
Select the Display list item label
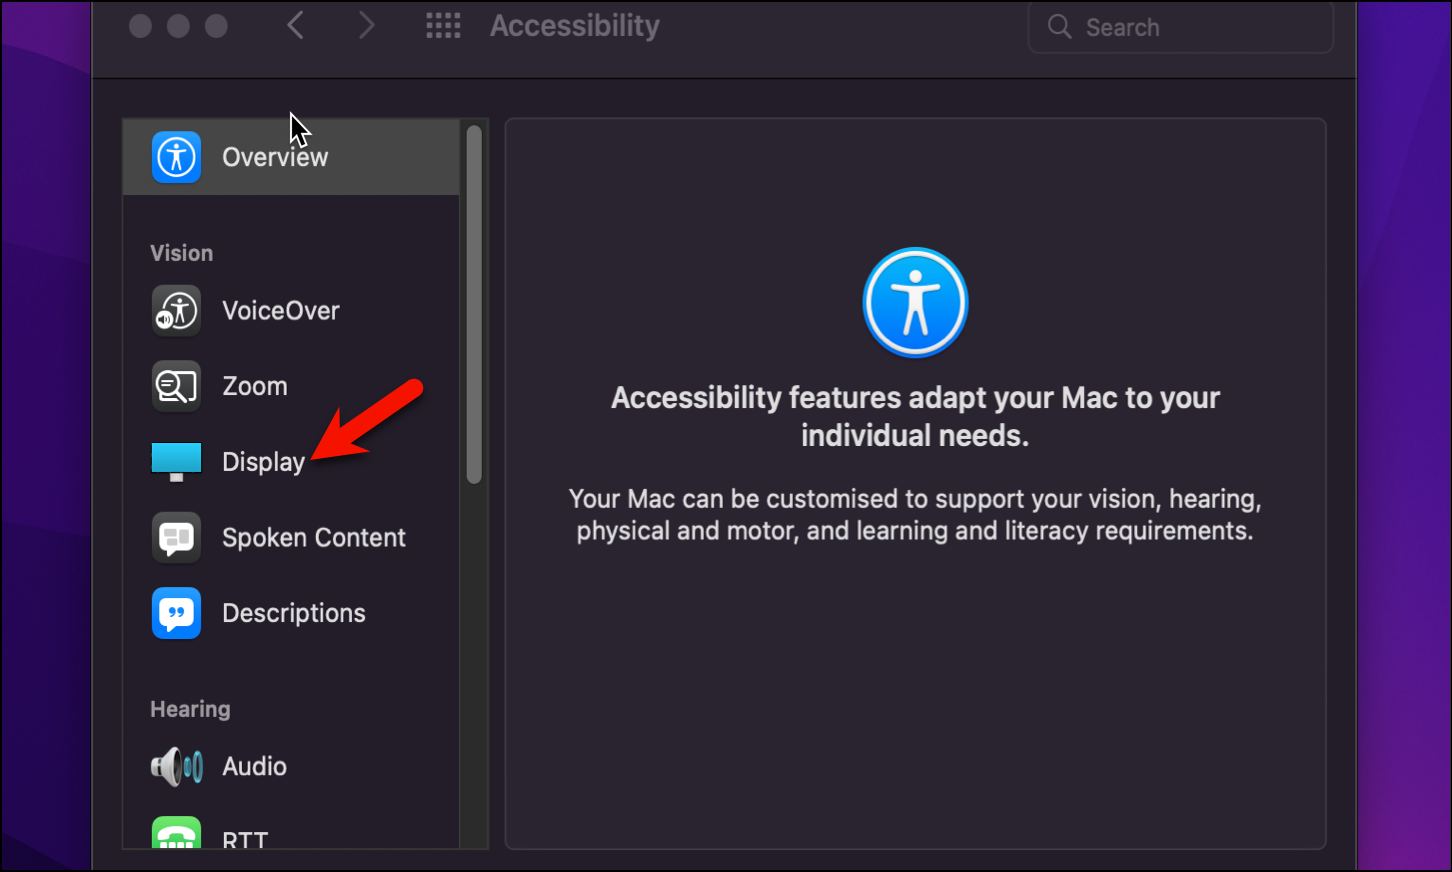click(x=263, y=462)
